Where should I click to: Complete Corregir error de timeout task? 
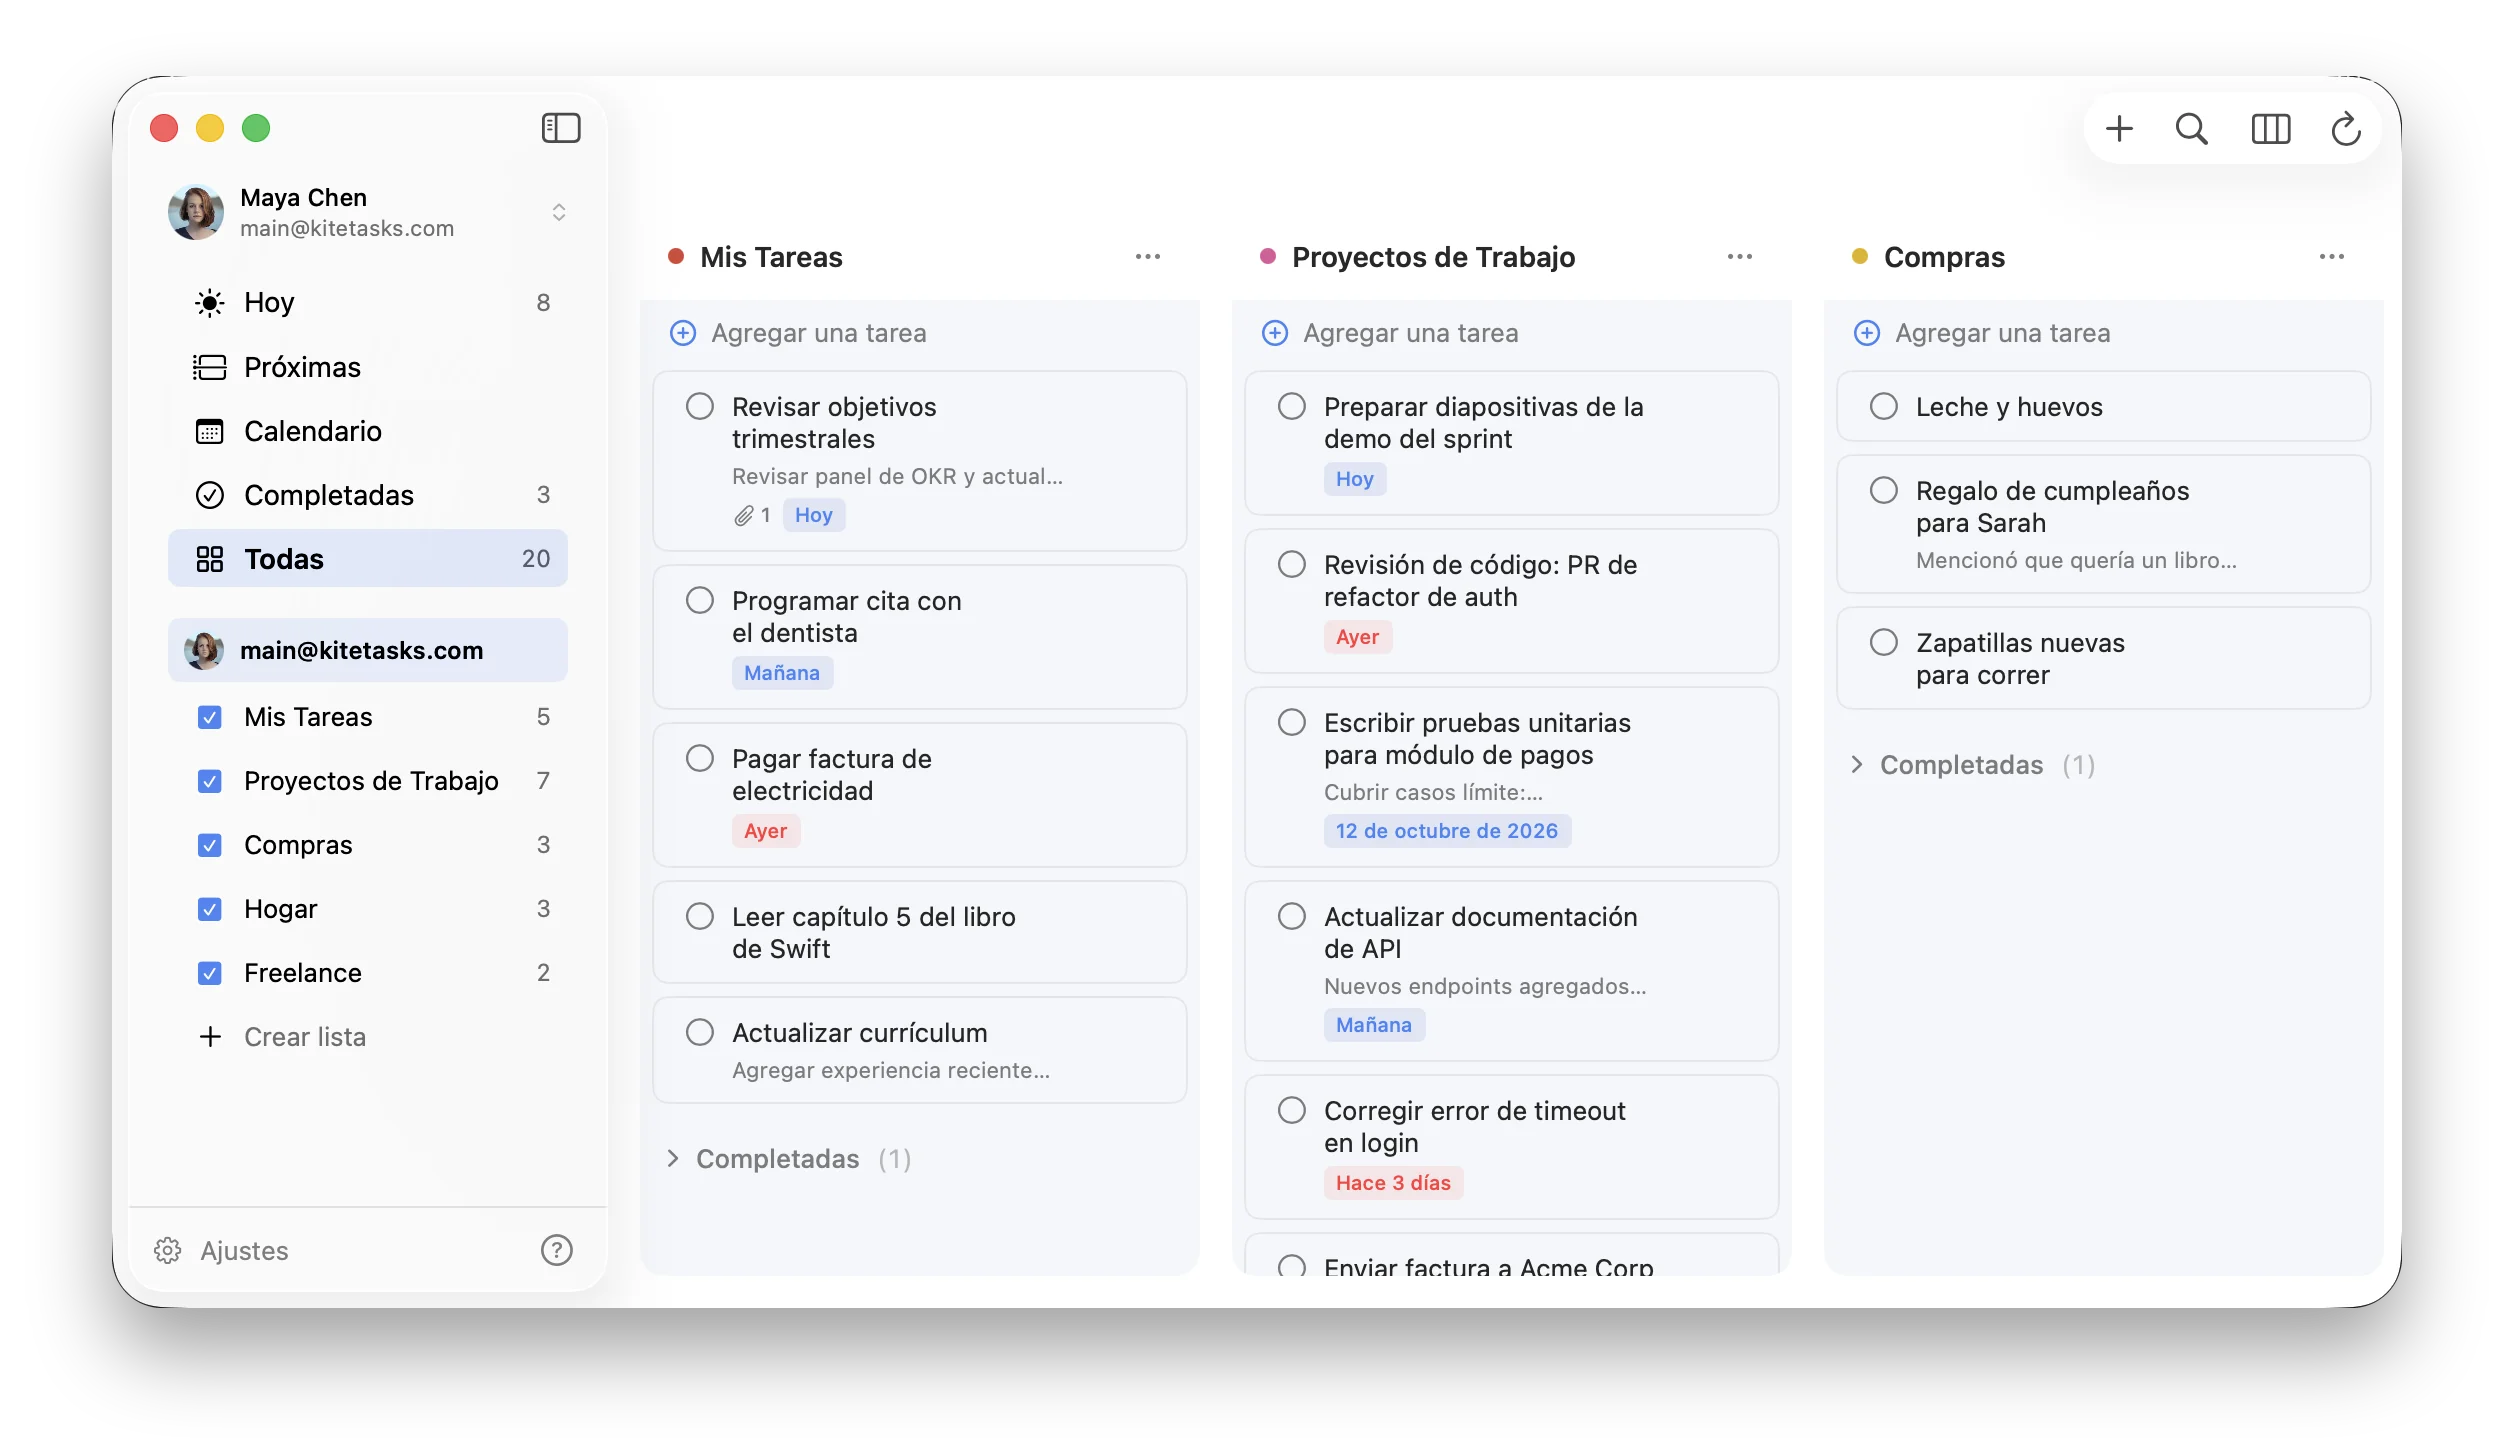pyautogui.click(x=1292, y=1110)
